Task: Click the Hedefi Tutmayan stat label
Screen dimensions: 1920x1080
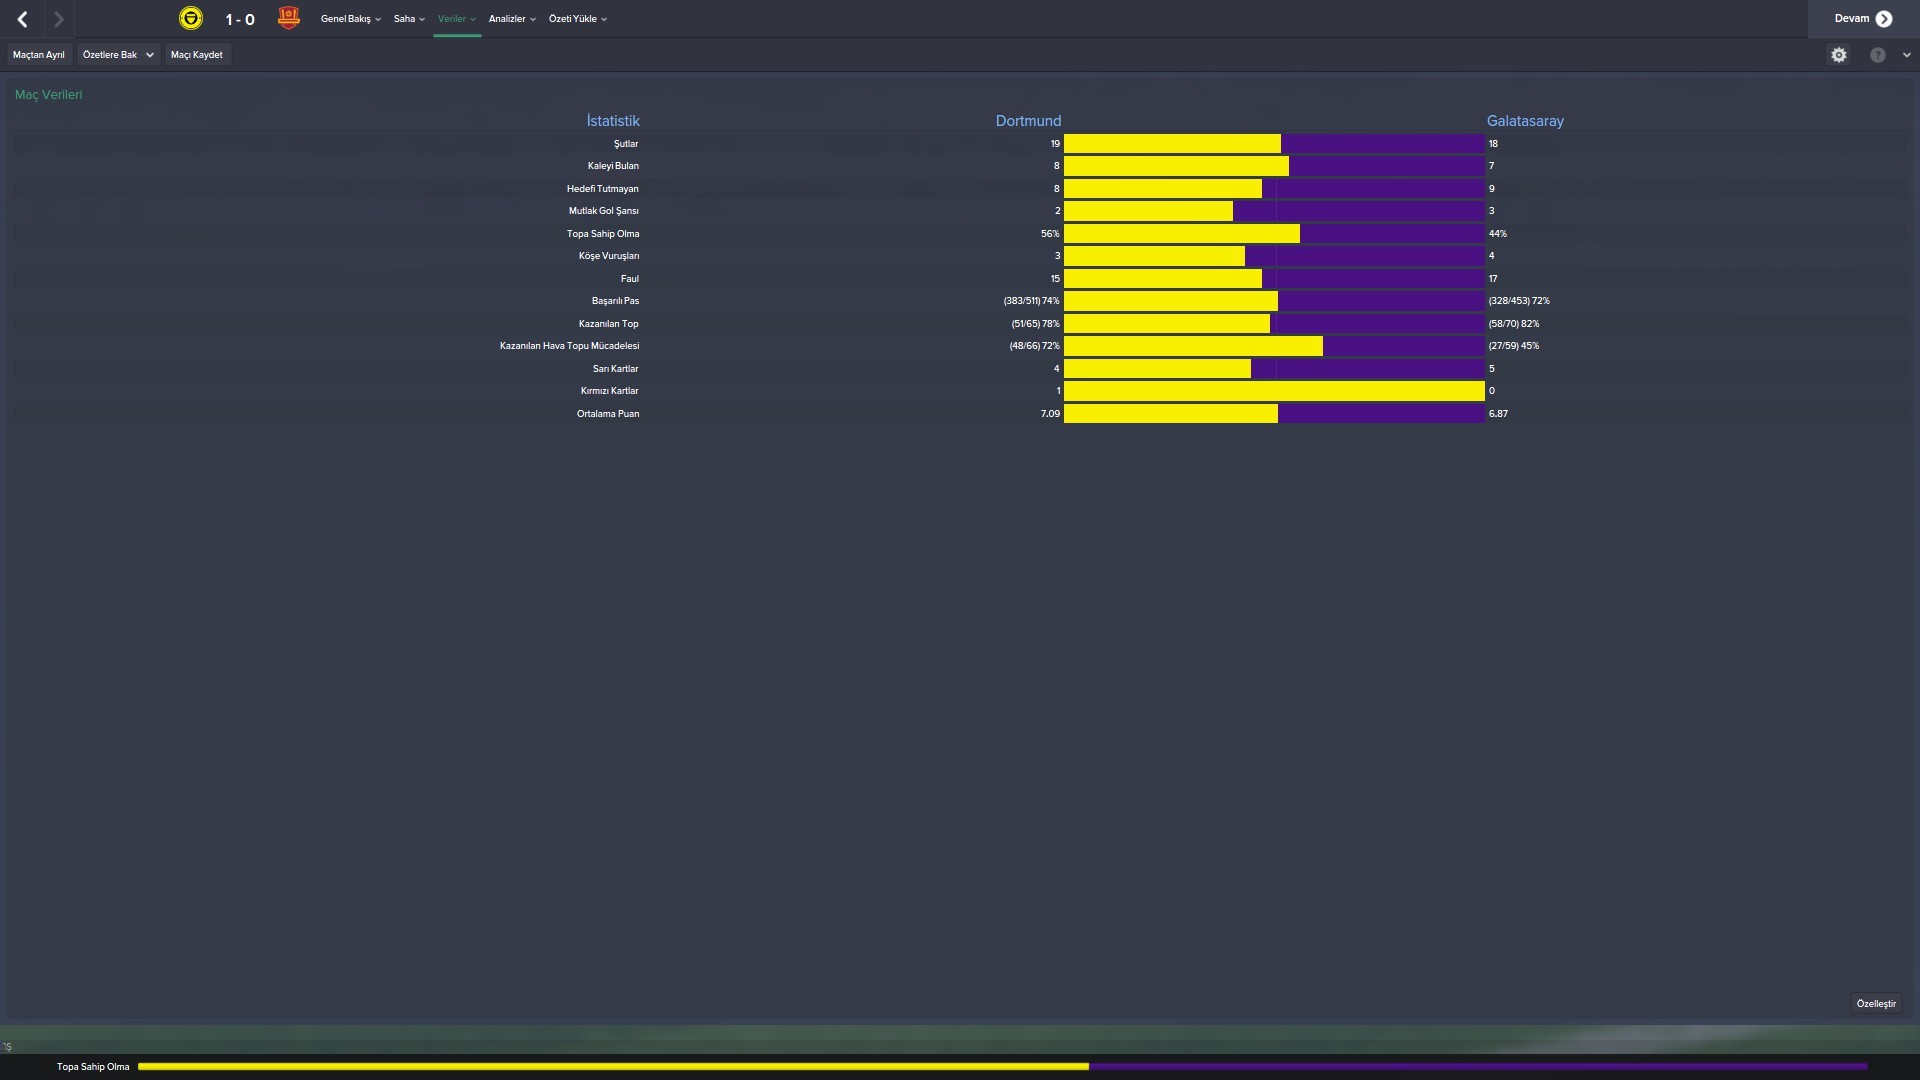Action: pyautogui.click(x=602, y=189)
